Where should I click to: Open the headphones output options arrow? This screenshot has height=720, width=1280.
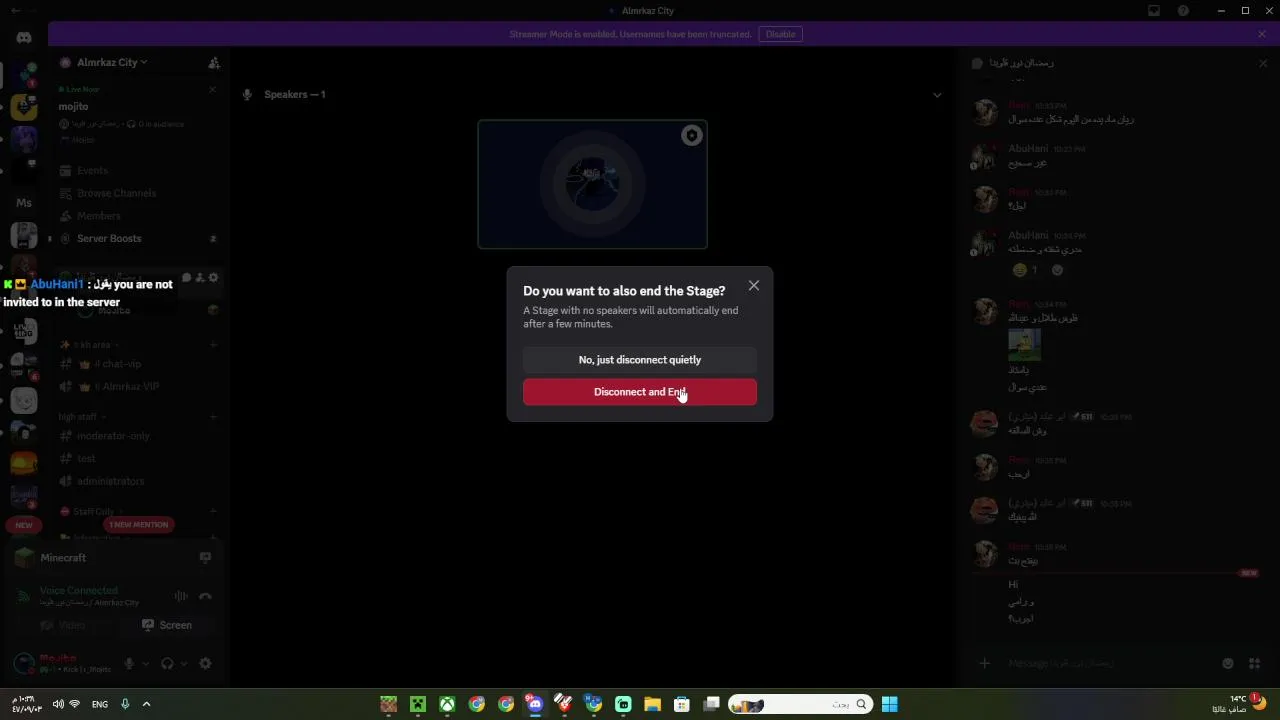(183, 664)
